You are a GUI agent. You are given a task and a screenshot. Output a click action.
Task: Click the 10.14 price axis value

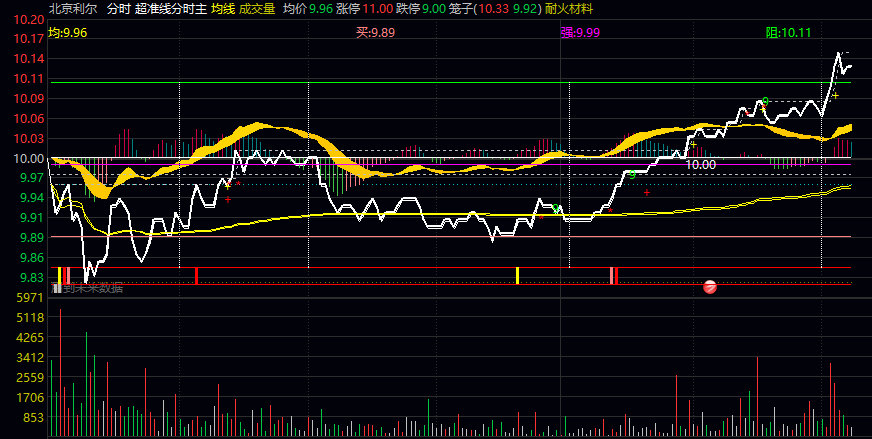pyautogui.click(x=29, y=59)
